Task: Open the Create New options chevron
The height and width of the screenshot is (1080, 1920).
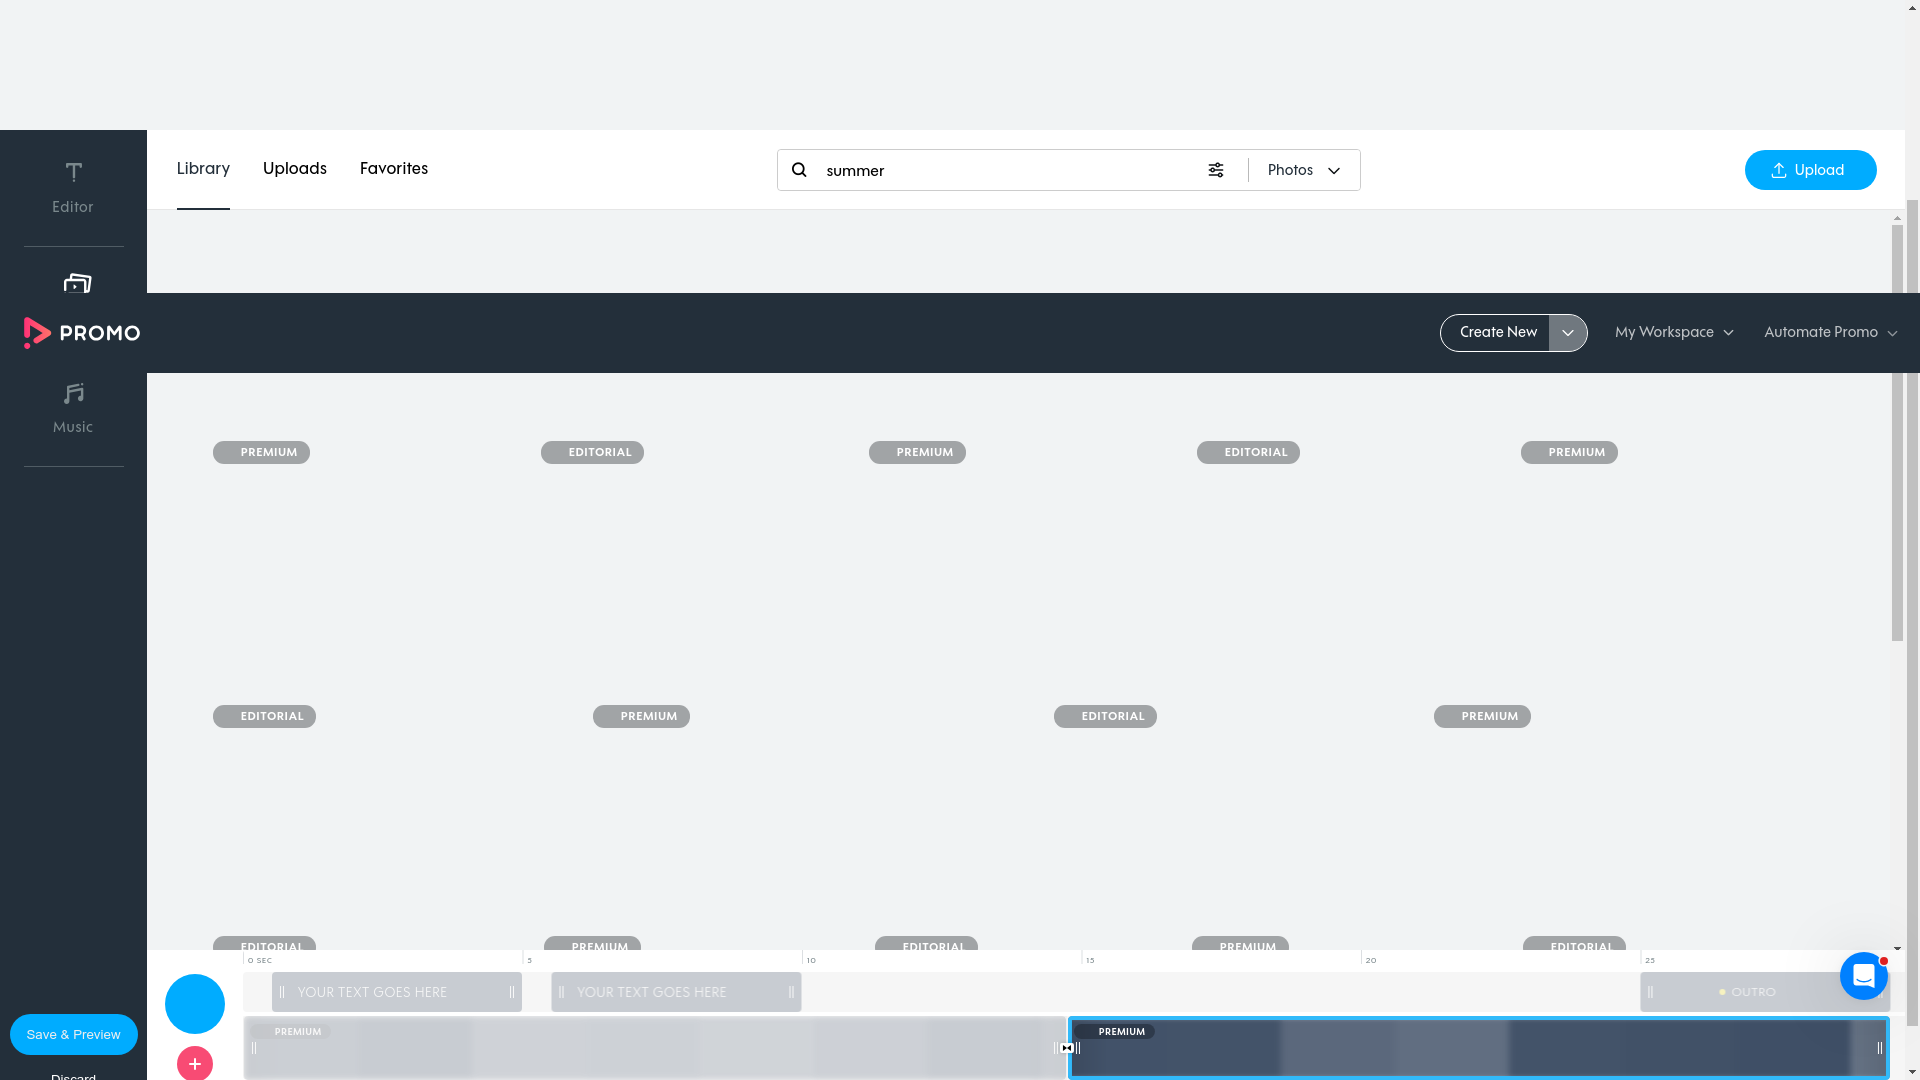Action: [1567, 332]
